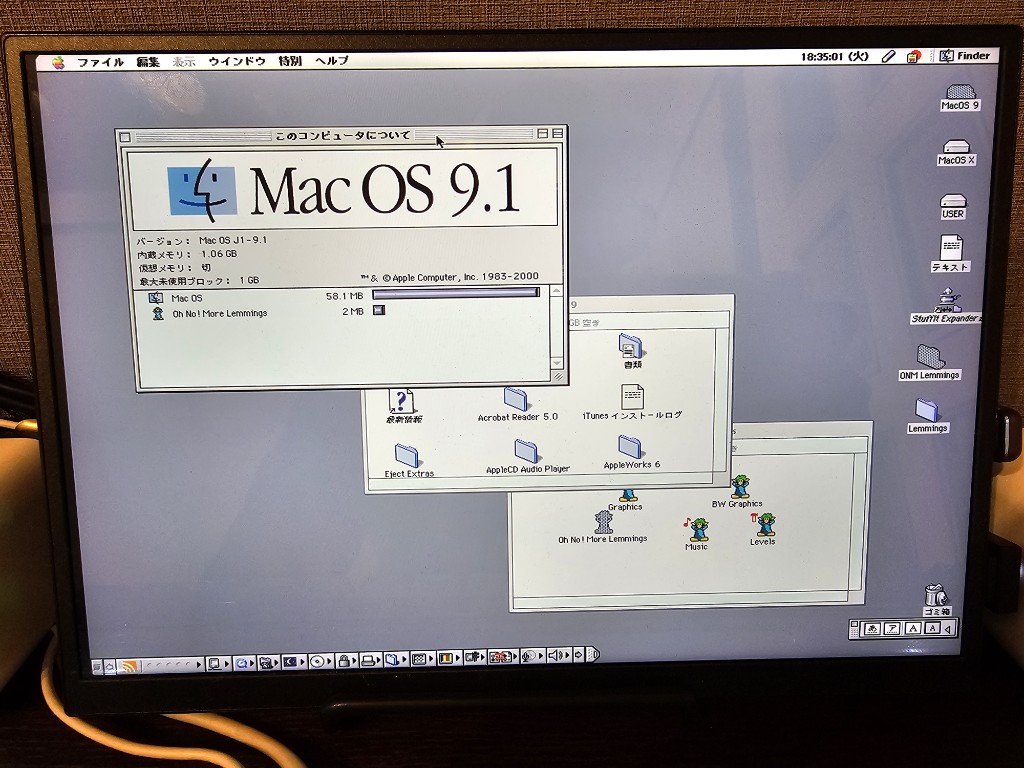Select the first mode in input palette
The image size is (1024, 768).
click(872, 629)
